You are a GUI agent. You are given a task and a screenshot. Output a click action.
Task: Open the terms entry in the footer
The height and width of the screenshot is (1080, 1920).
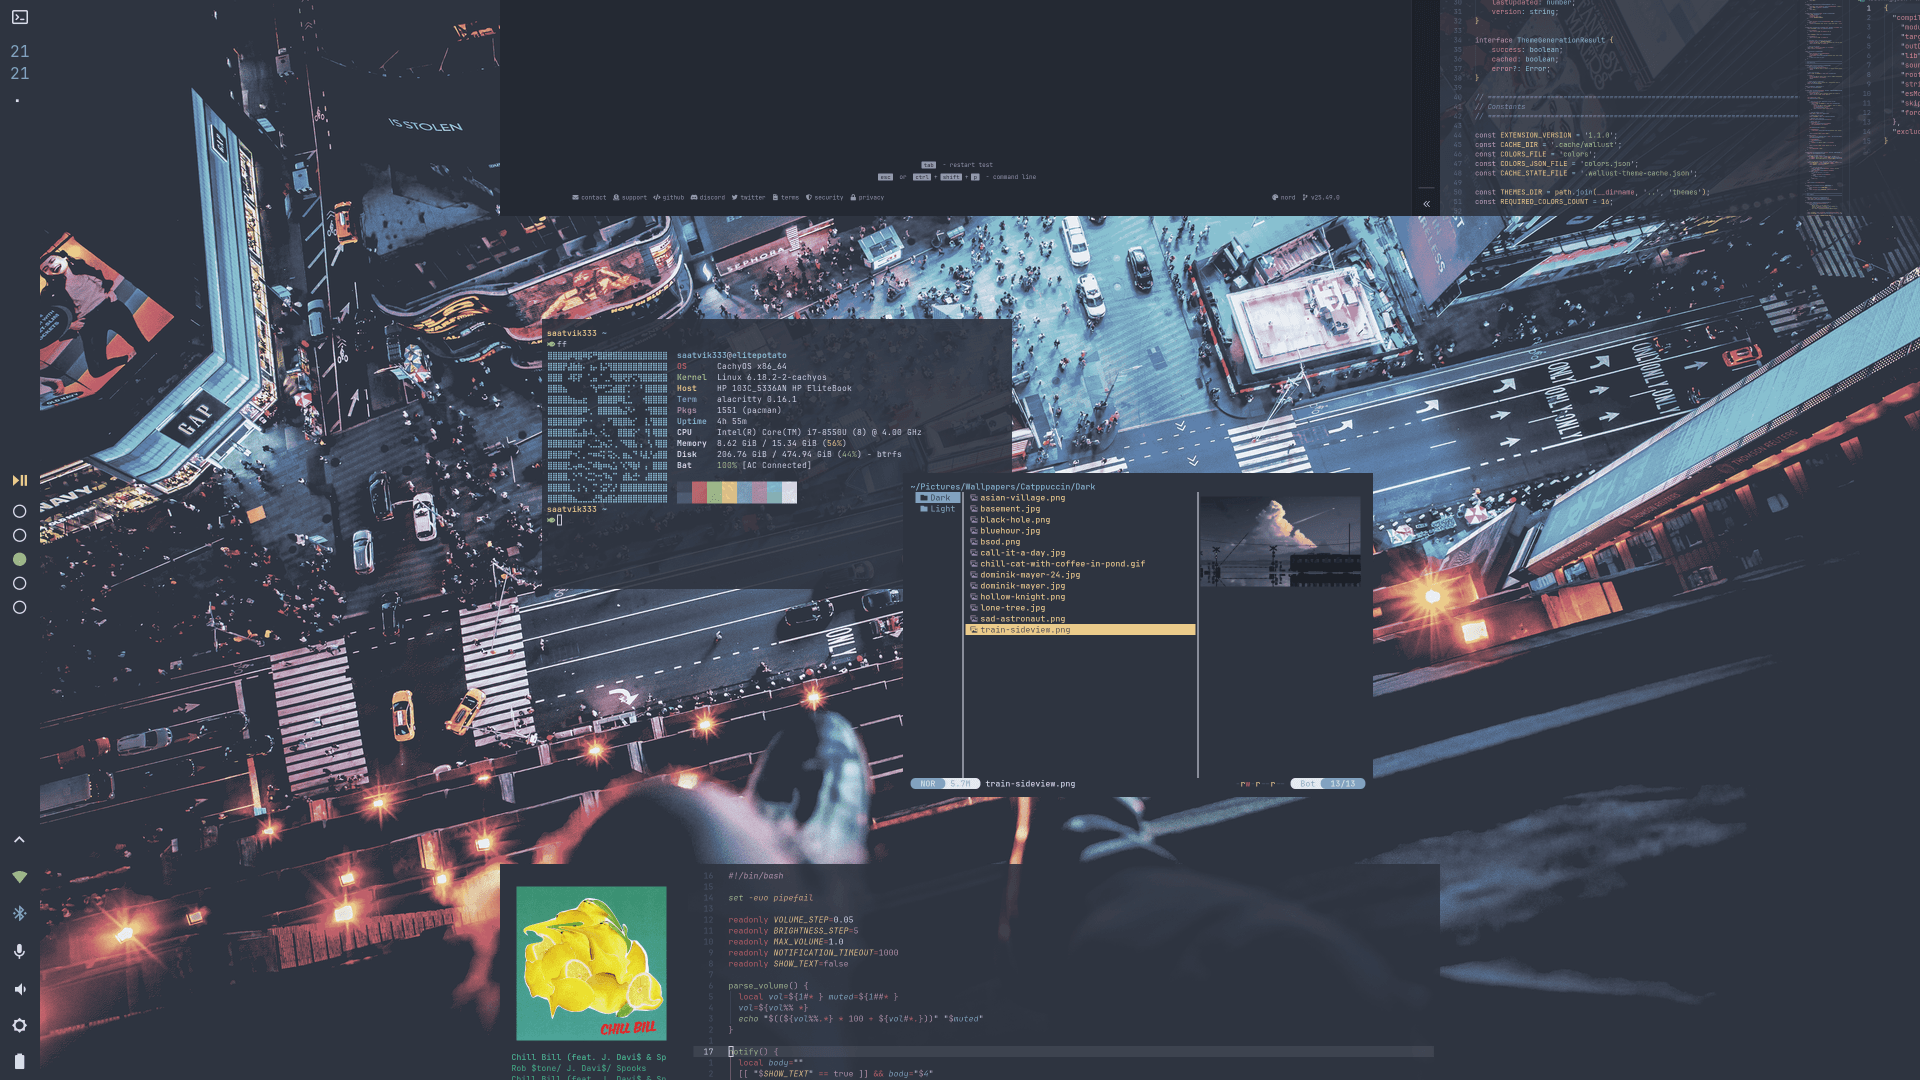tap(788, 197)
